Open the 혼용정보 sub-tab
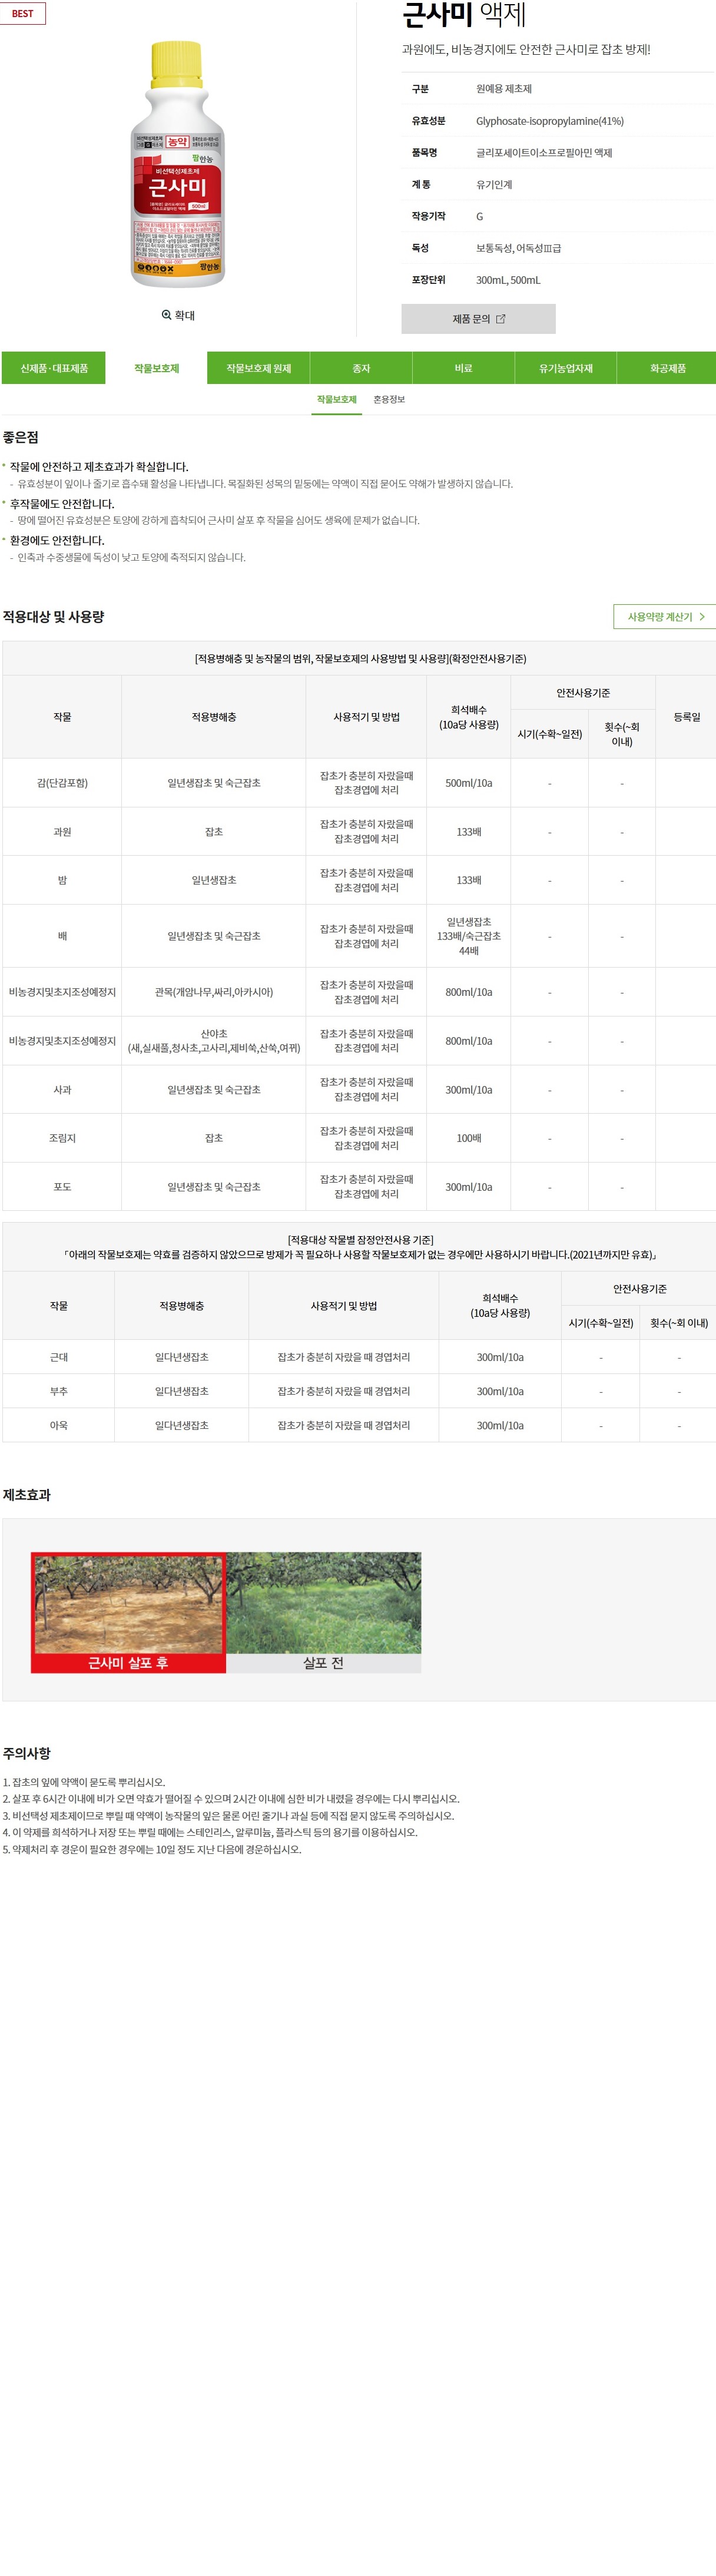Viewport: 716px width, 2576px height. click(x=389, y=400)
